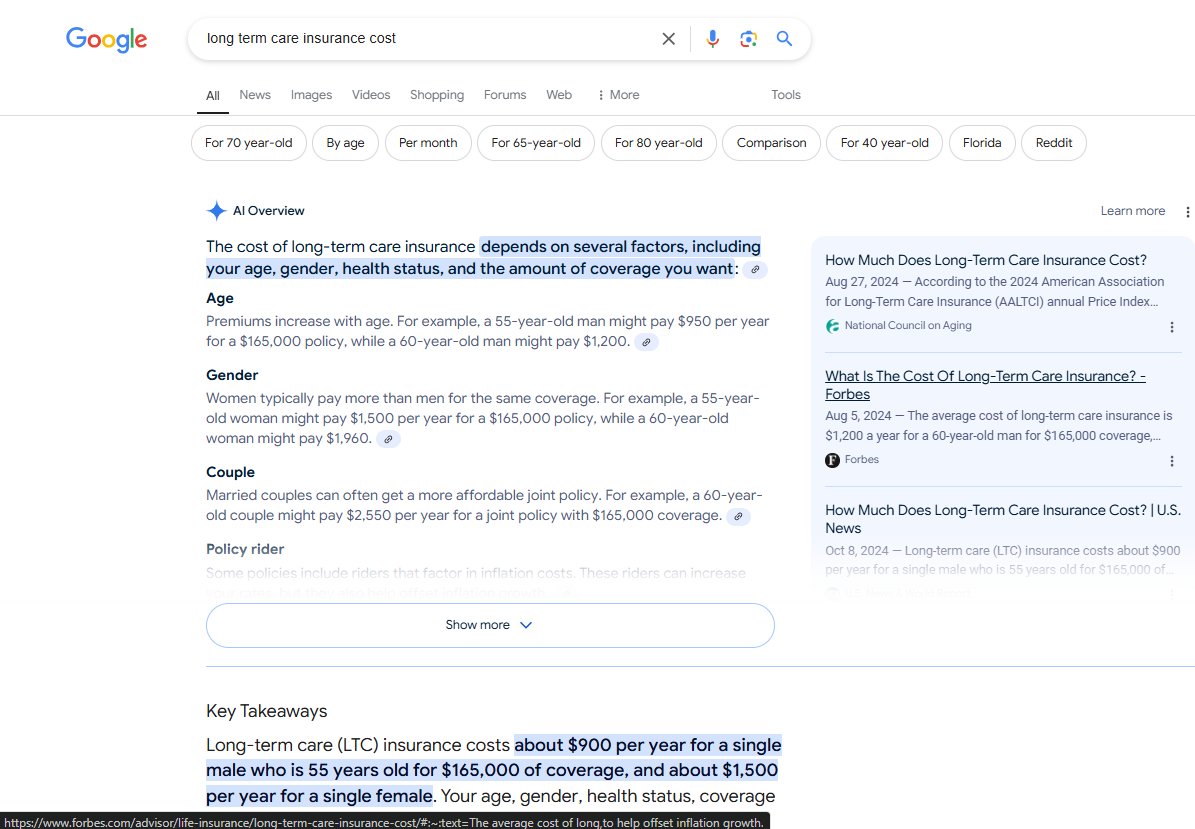Click the AI Overview sparkle icon

(216, 211)
